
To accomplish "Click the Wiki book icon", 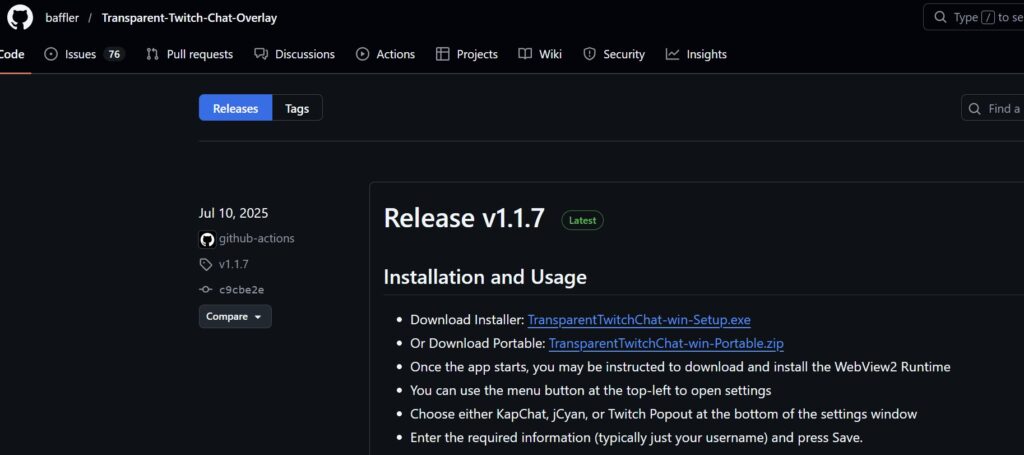I will click(x=525, y=54).
